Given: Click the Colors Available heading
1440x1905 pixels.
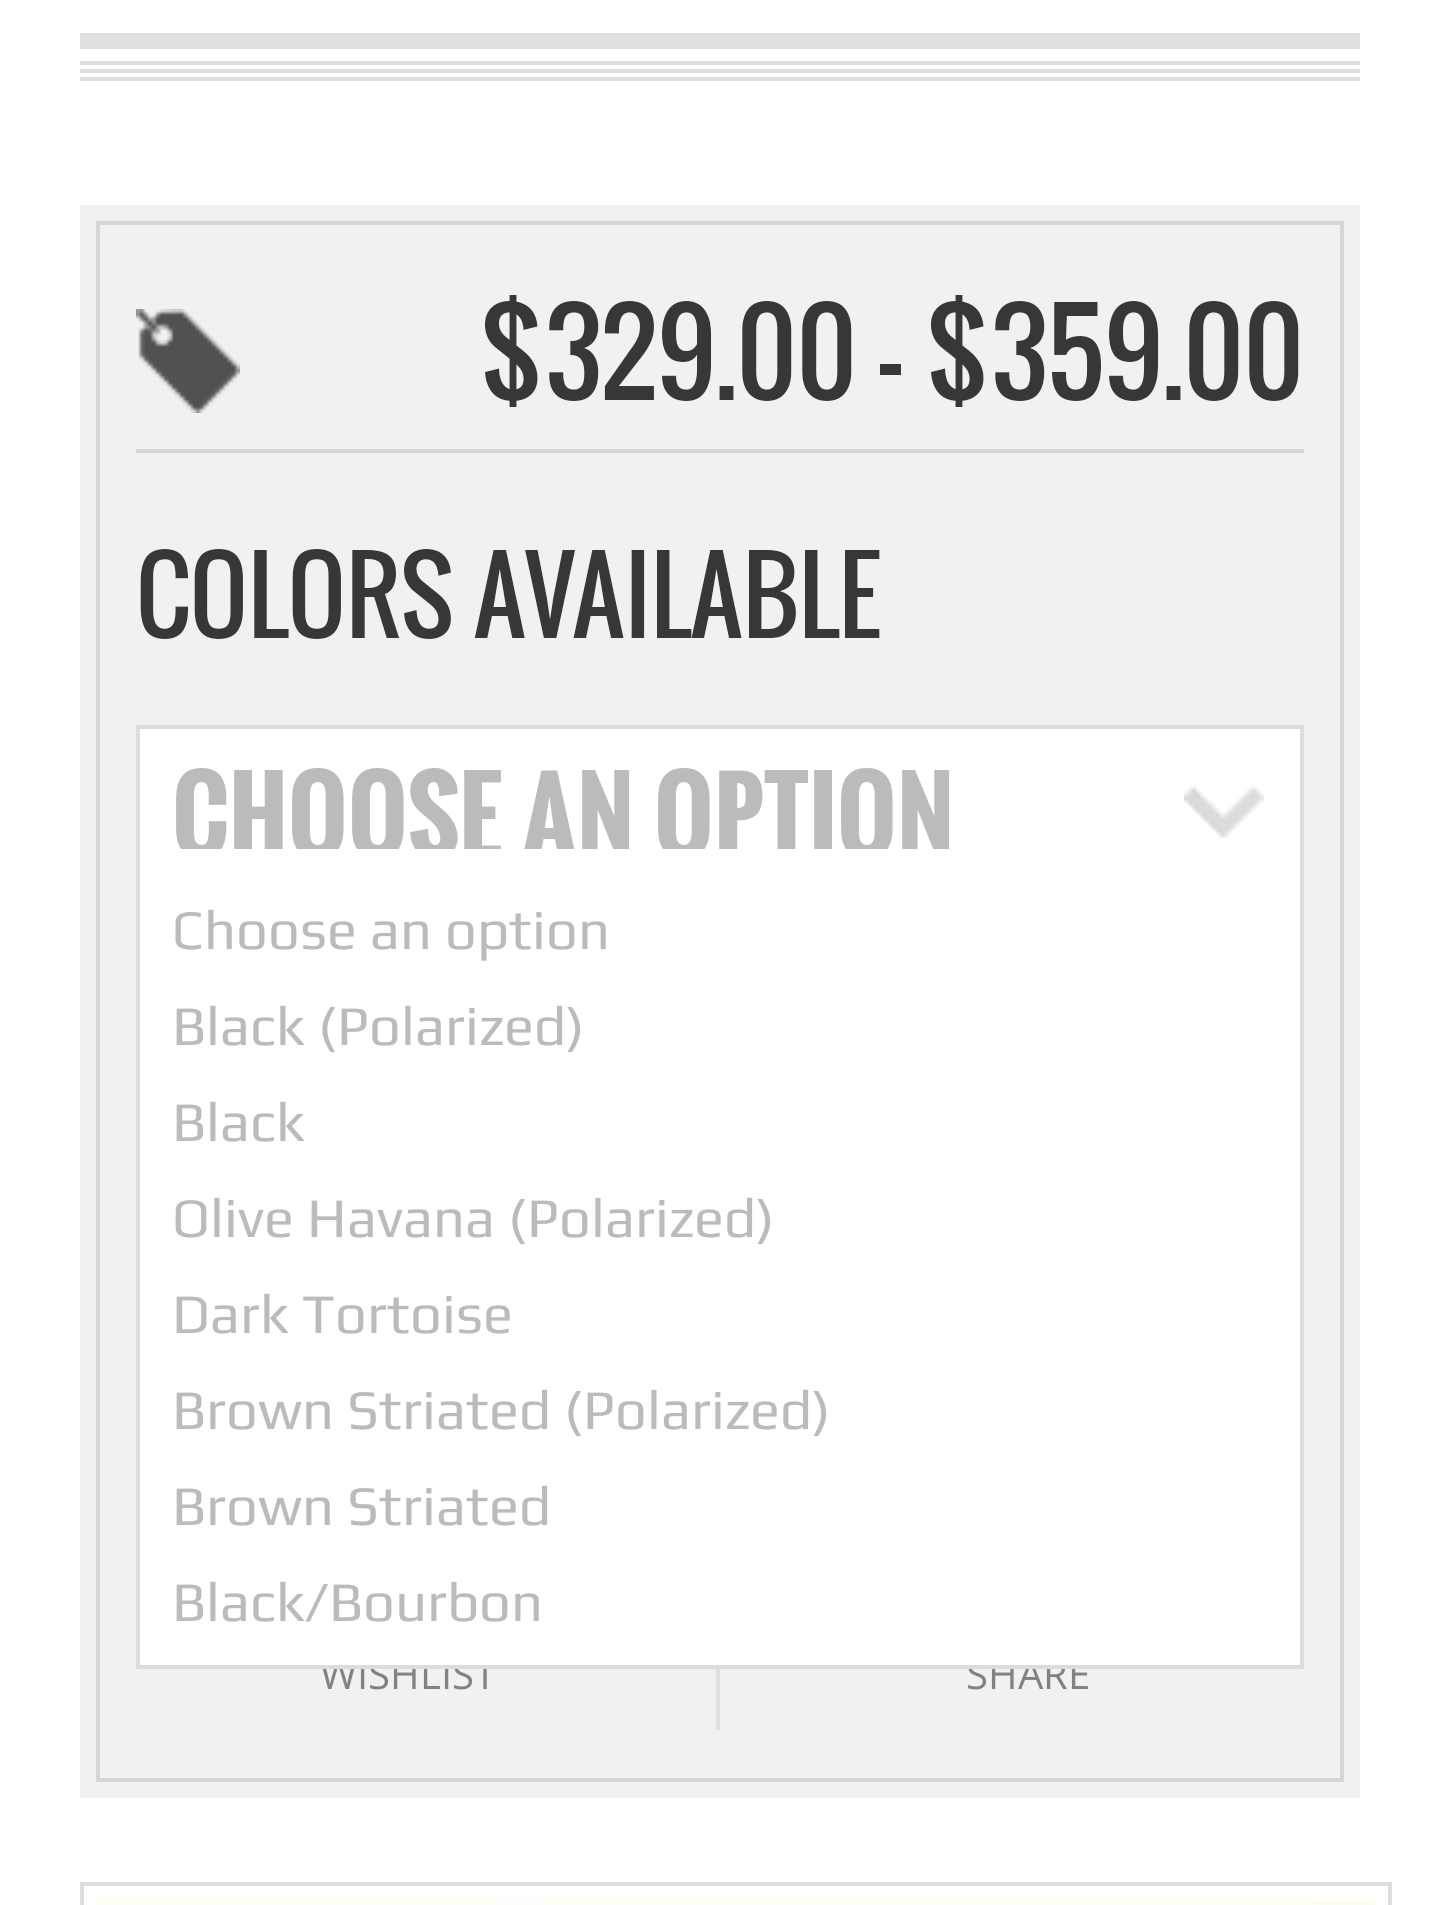Looking at the screenshot, I should (509, 594).
